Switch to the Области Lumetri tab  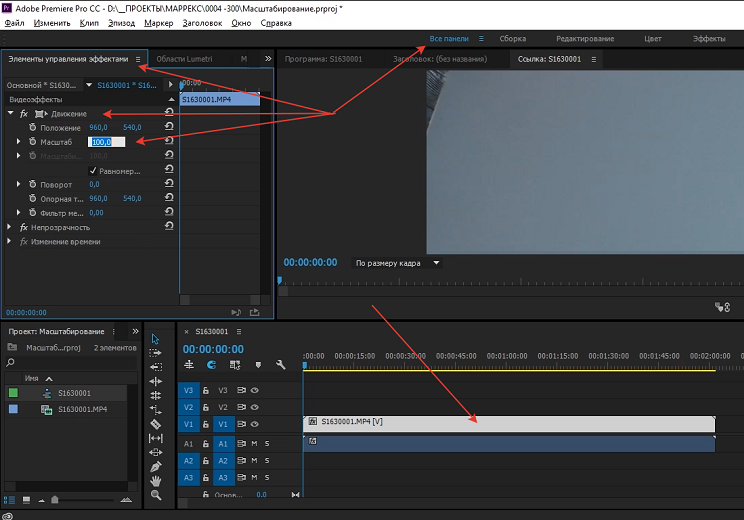tap(184, 59)
